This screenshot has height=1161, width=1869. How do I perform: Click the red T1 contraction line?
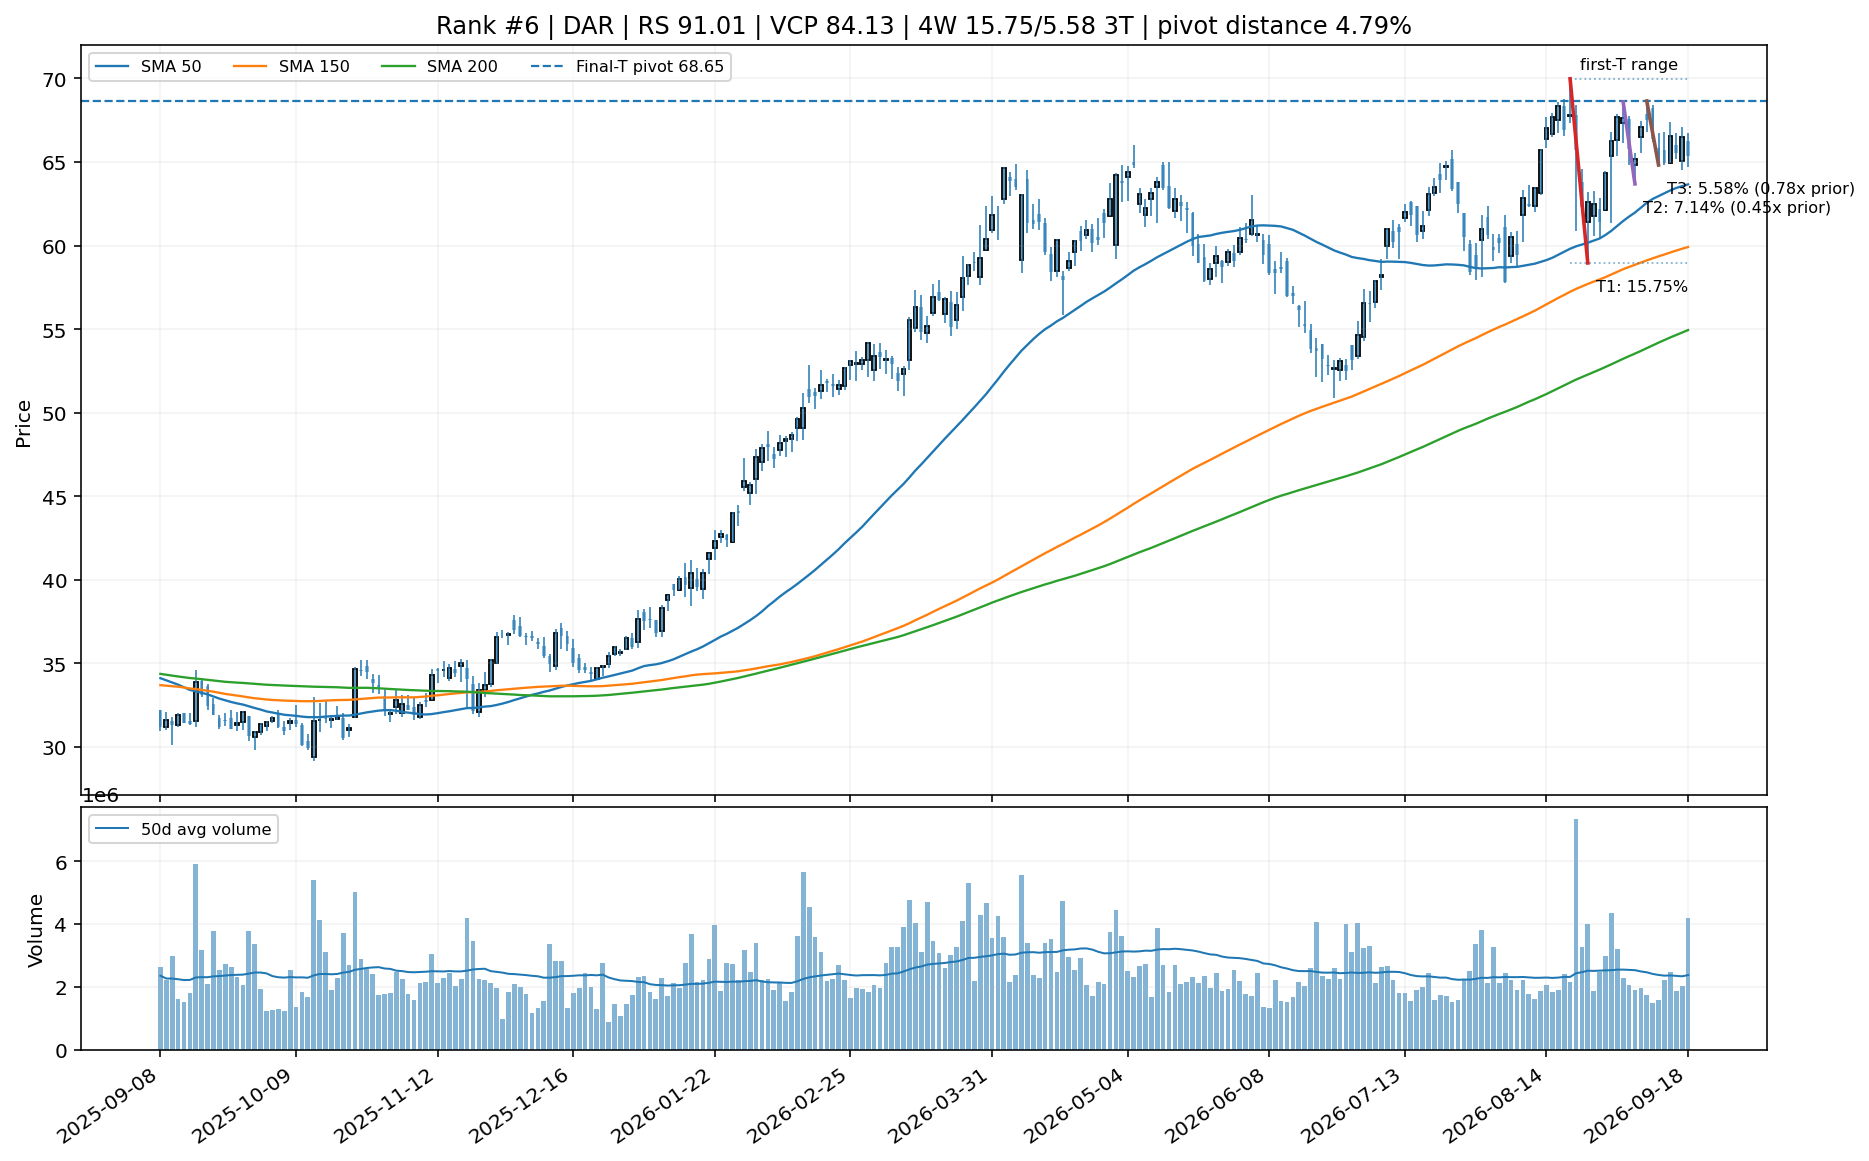point(1579,170)
